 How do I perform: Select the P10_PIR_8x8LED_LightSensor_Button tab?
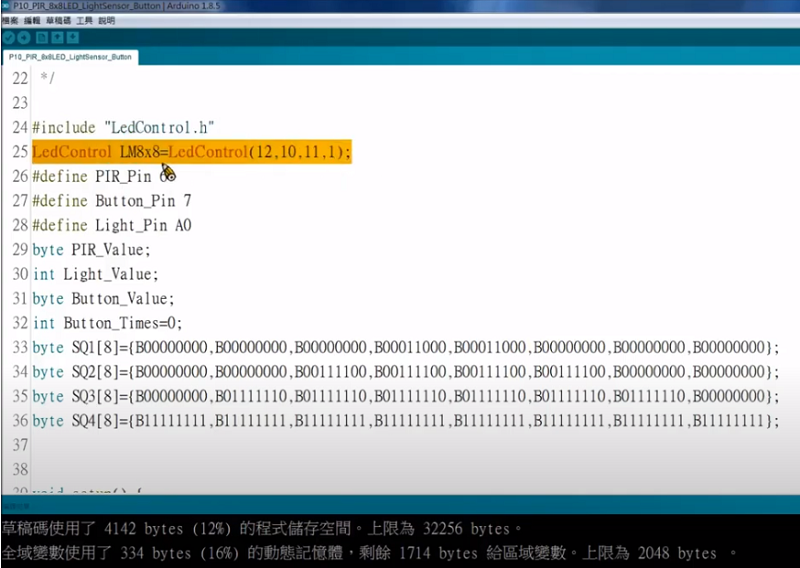pos(70,57)
